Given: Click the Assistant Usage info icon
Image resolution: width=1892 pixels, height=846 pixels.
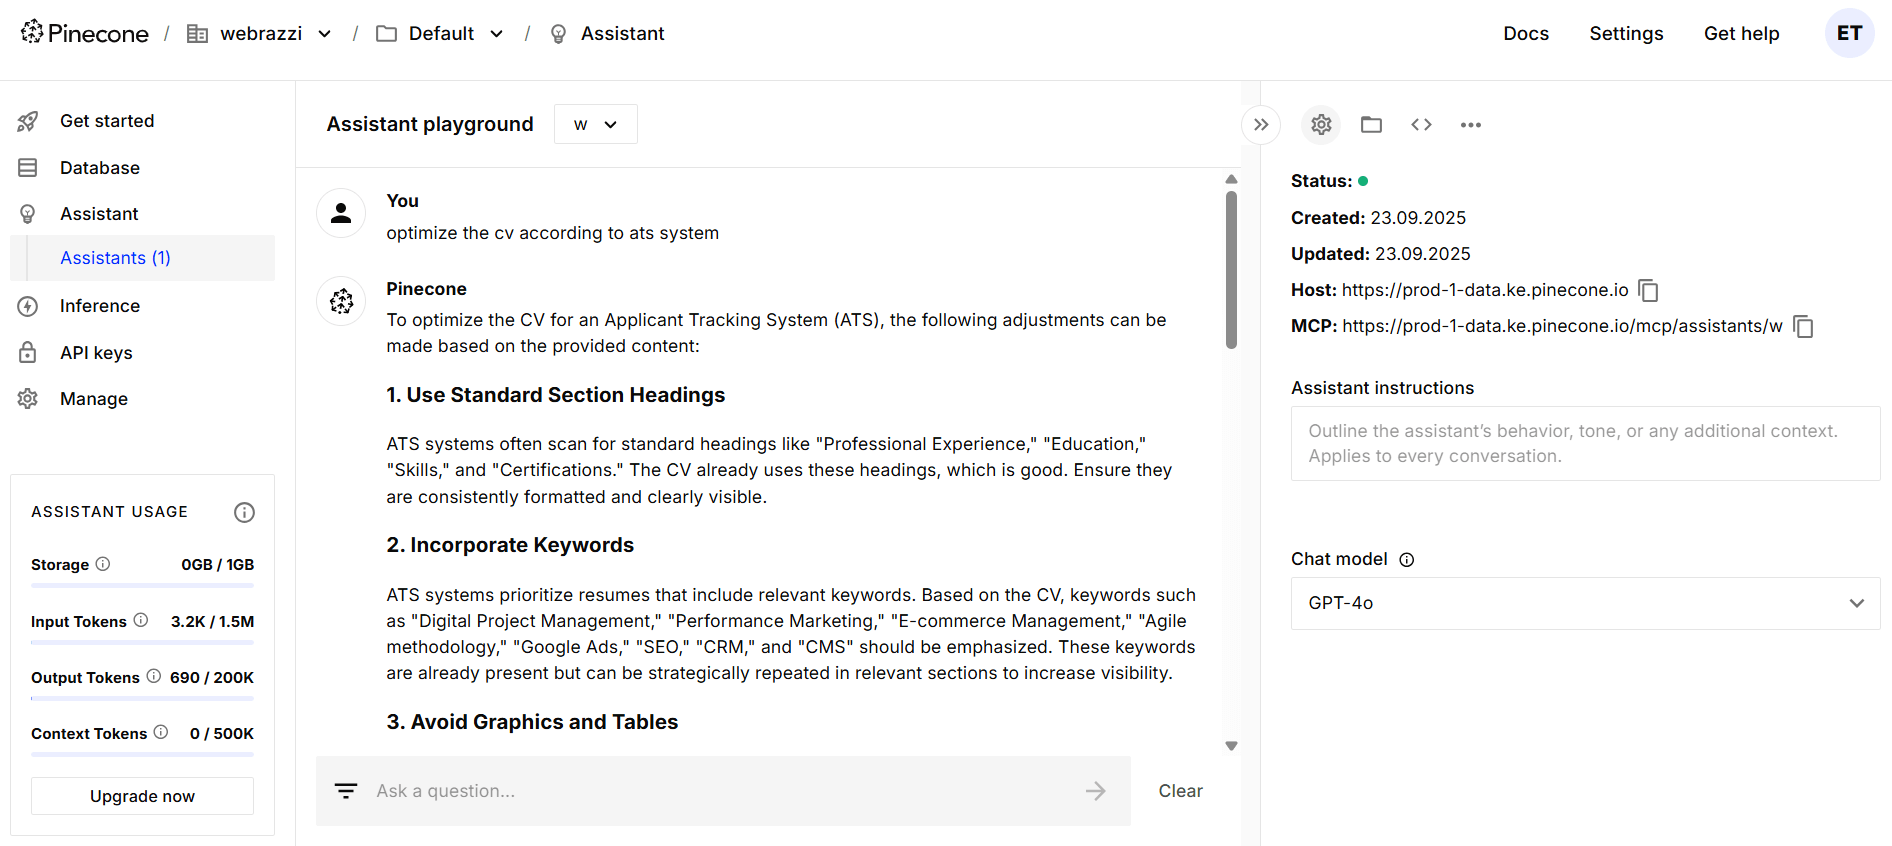Looking at the screenshot, I should coord(244,513).
